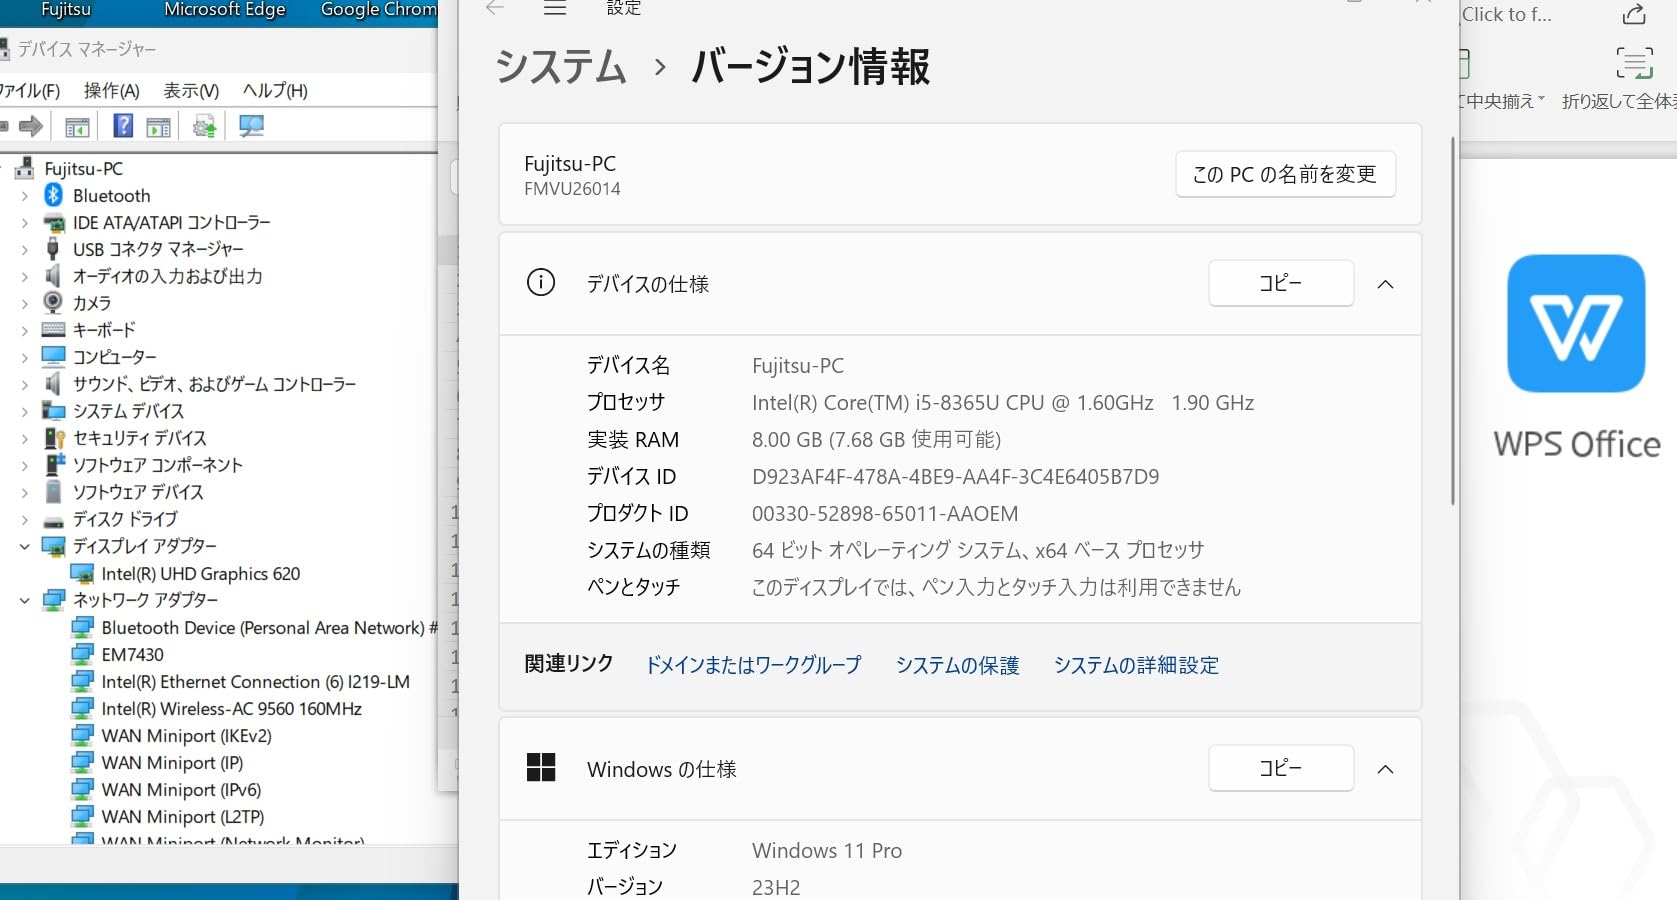Select WAN Miniport (IKEv2) entry
1677x900 pixels.
coord(186,735)
